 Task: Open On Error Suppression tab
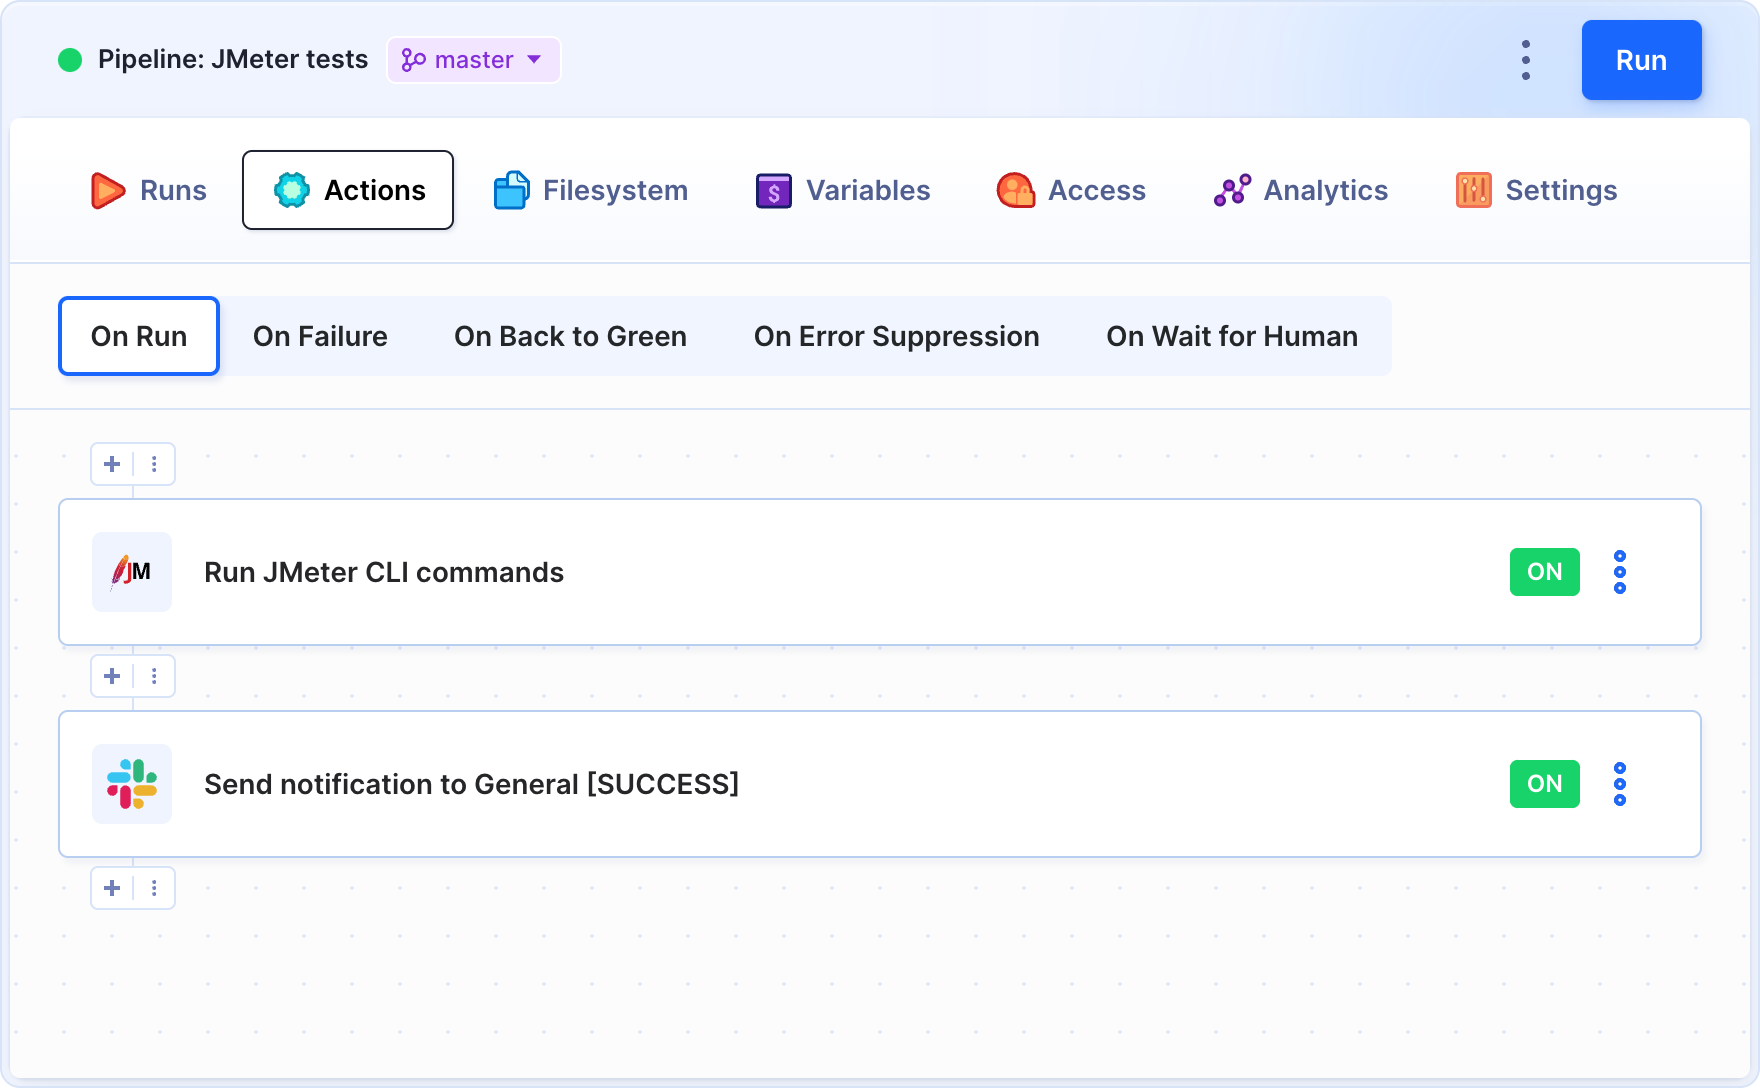tap(896, 336)
